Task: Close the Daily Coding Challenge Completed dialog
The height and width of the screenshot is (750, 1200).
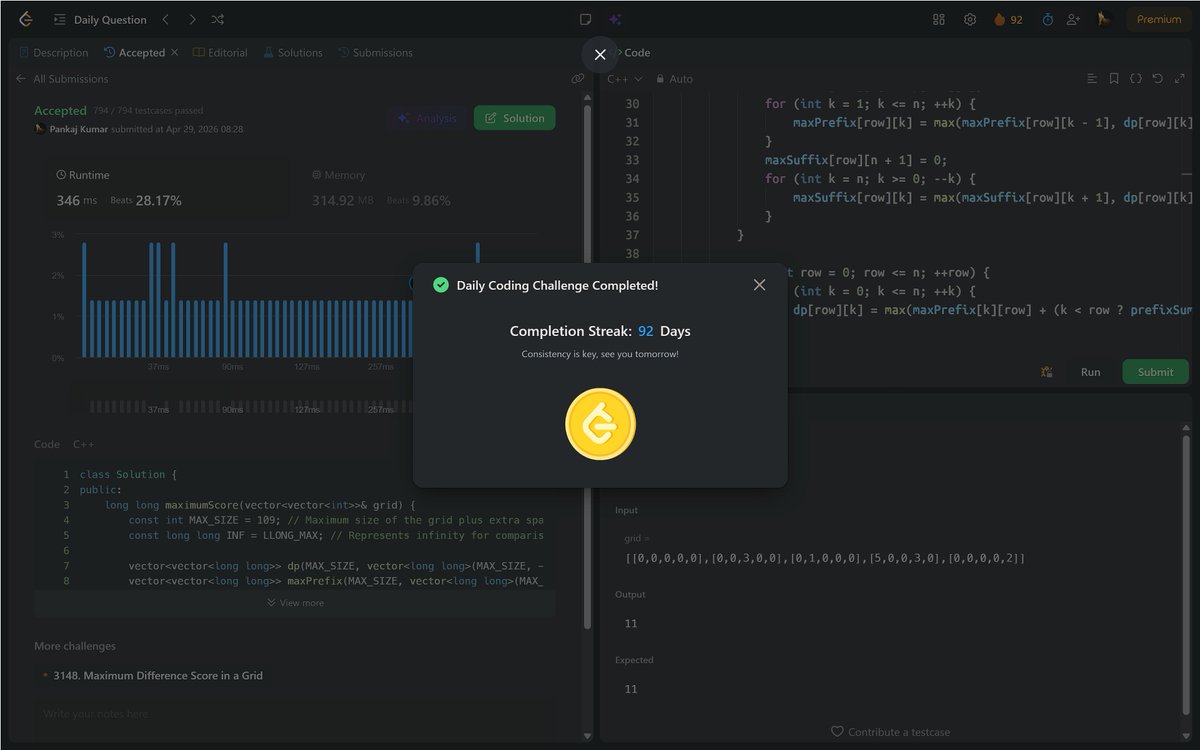Action: (759, 285)
